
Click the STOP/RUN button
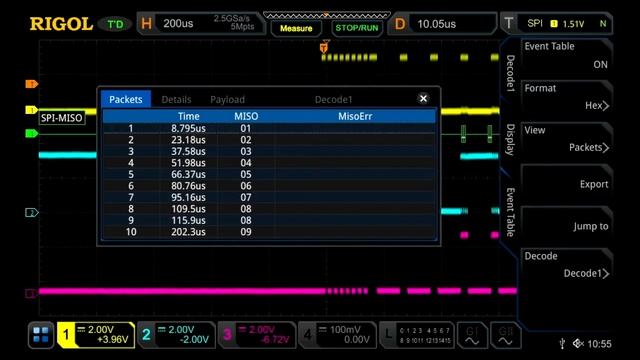[x=357, y=28]
